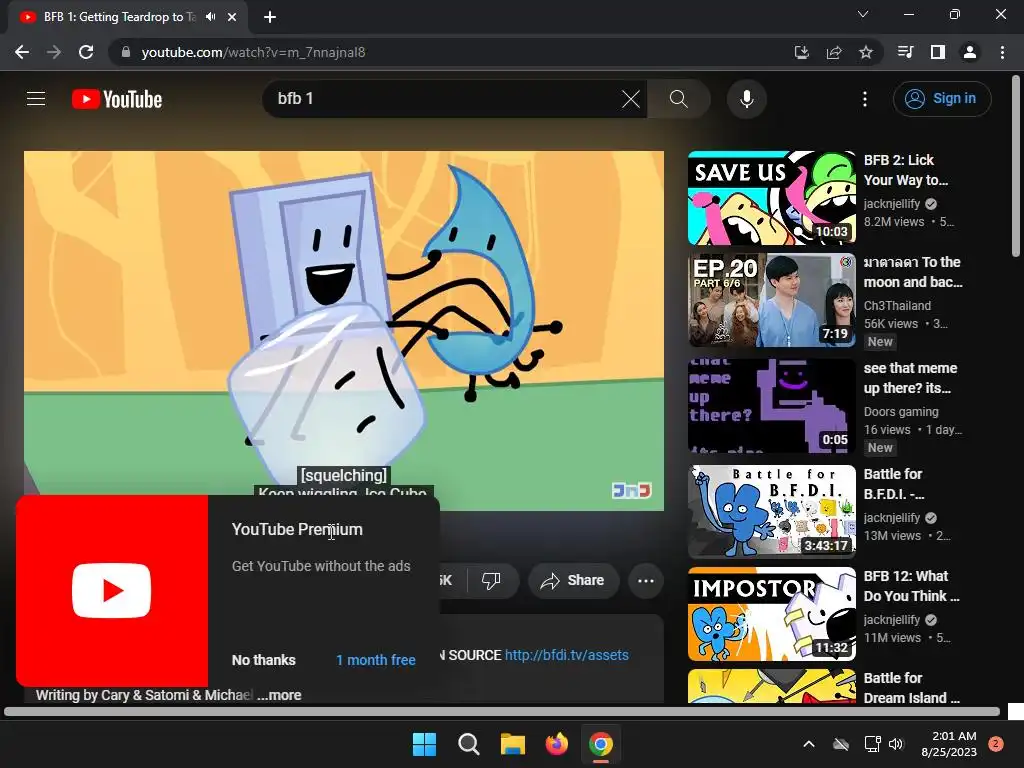This screenshot has width=1024, height=768.
Task: Open more actions ellipsis under video
Action: pyautogui.click(x=646, y=581)
